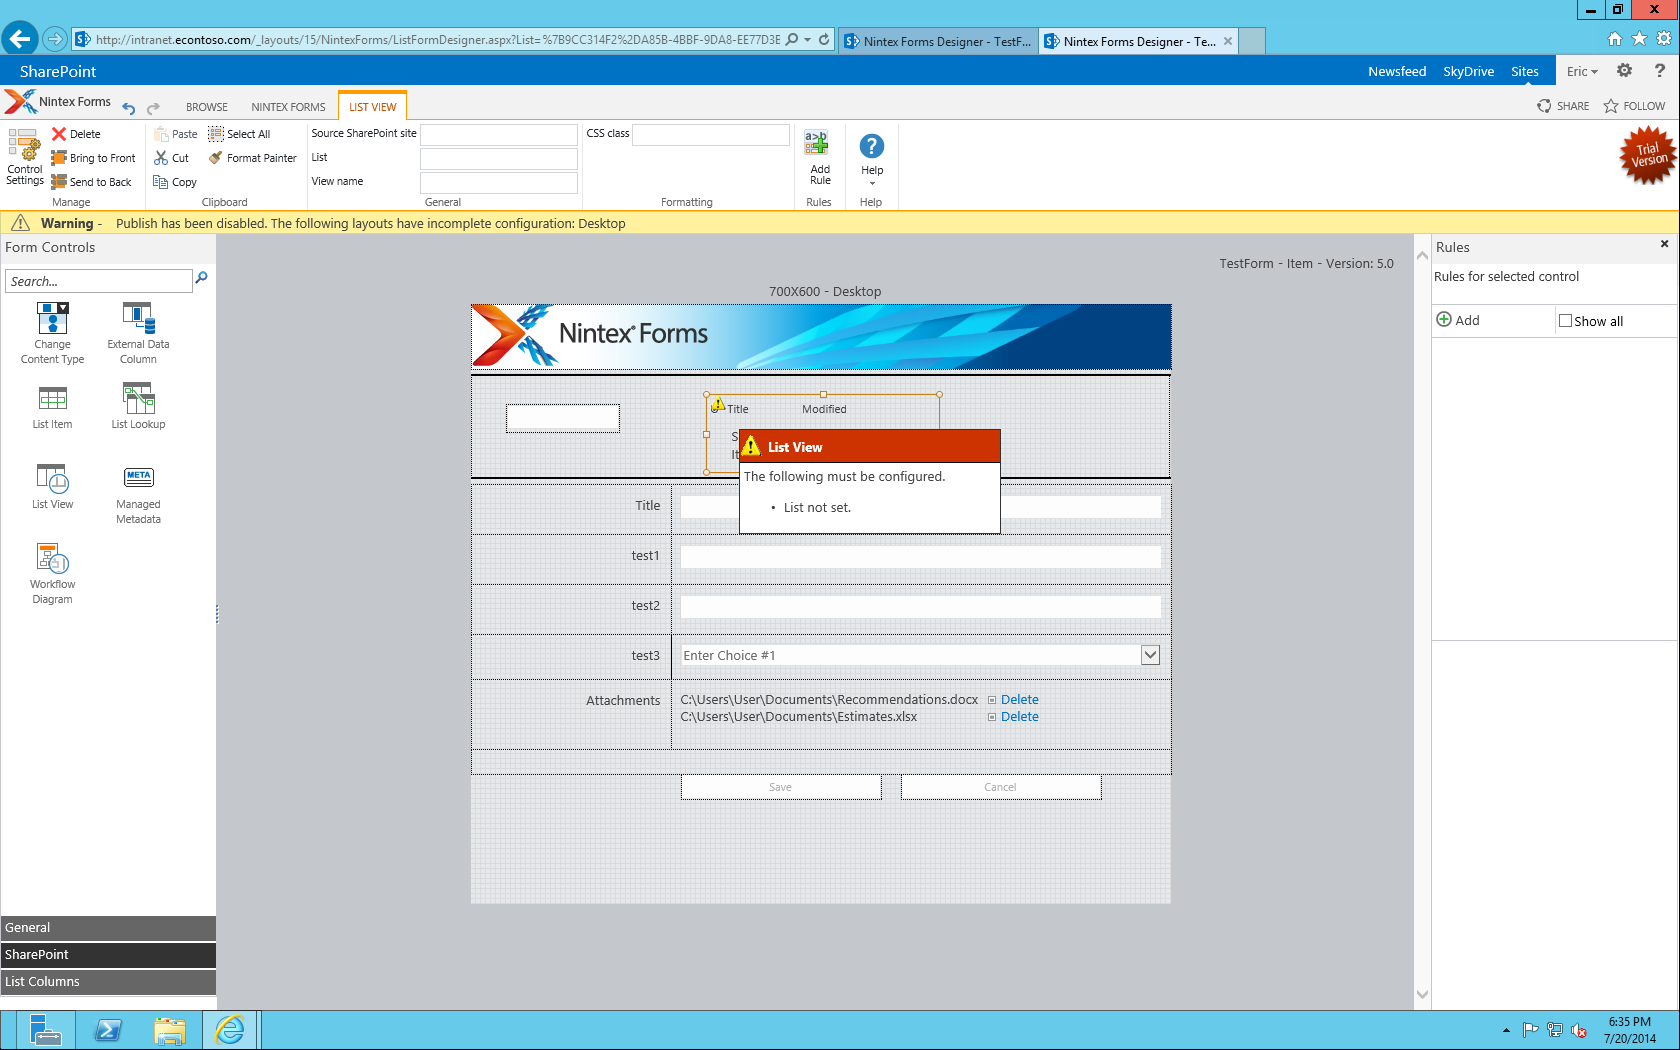Refresh the browser page
The image size is (1680, 1050).
click(x=824, y=40)
